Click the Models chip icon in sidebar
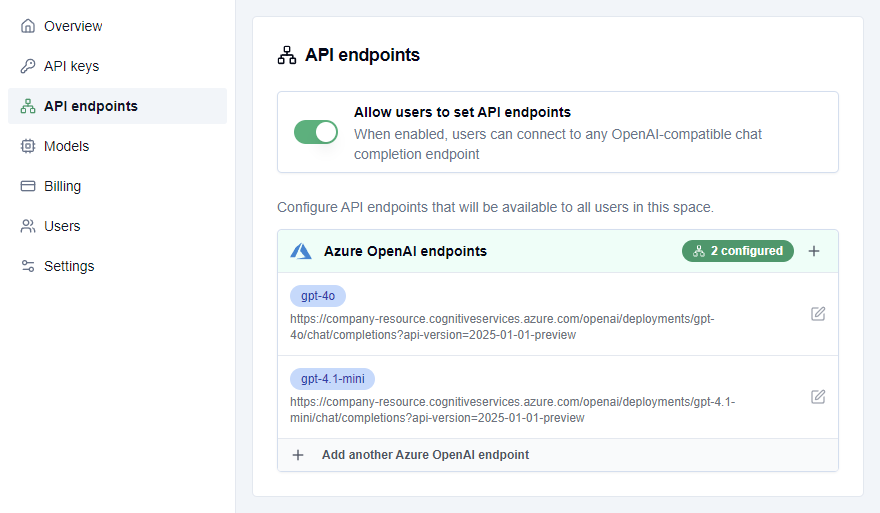Screen dimensions: 880x513 pos(28,146)
